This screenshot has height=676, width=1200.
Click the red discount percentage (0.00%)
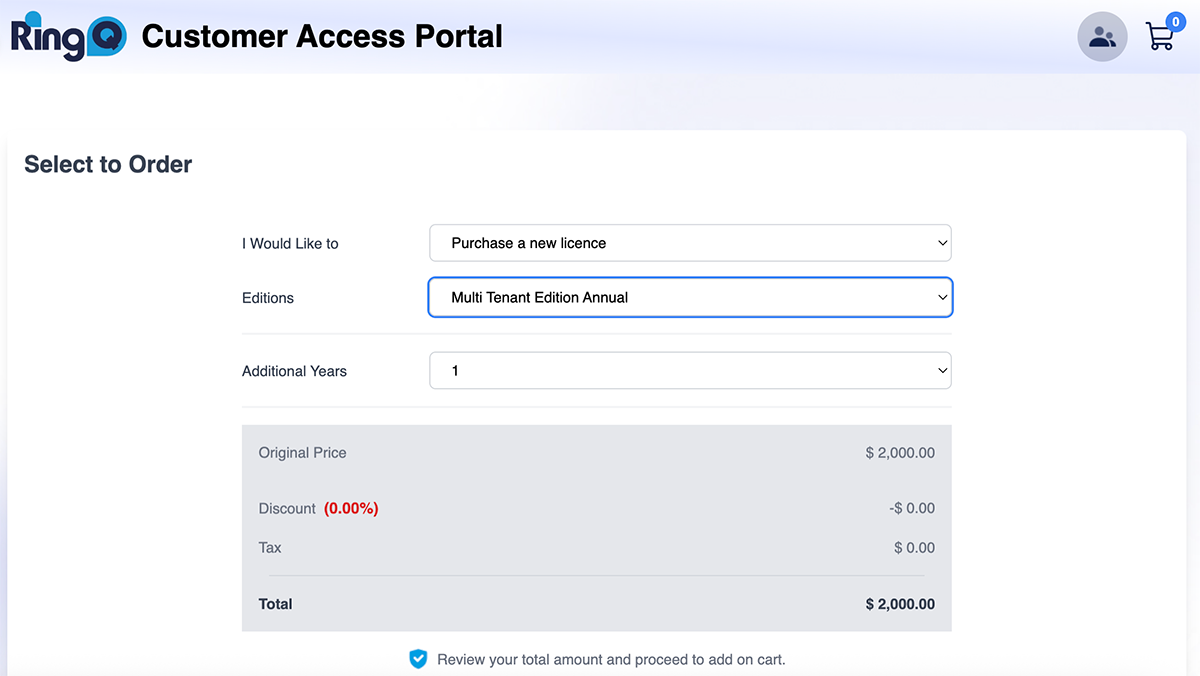click(351, 508)
